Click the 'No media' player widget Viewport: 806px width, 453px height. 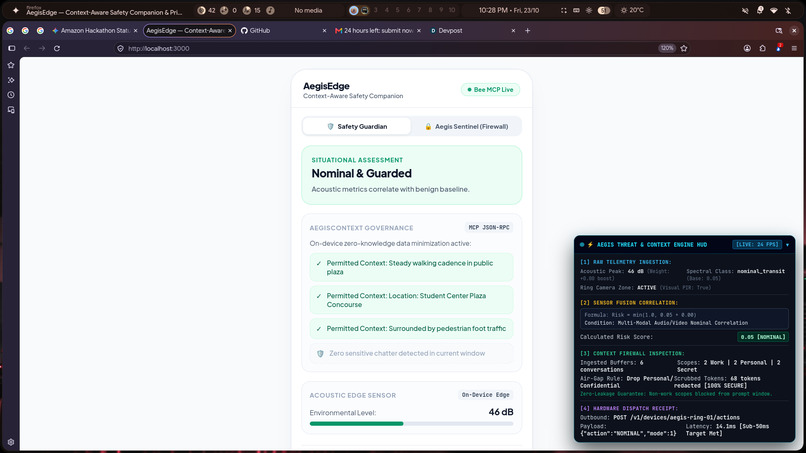point(308,10)
